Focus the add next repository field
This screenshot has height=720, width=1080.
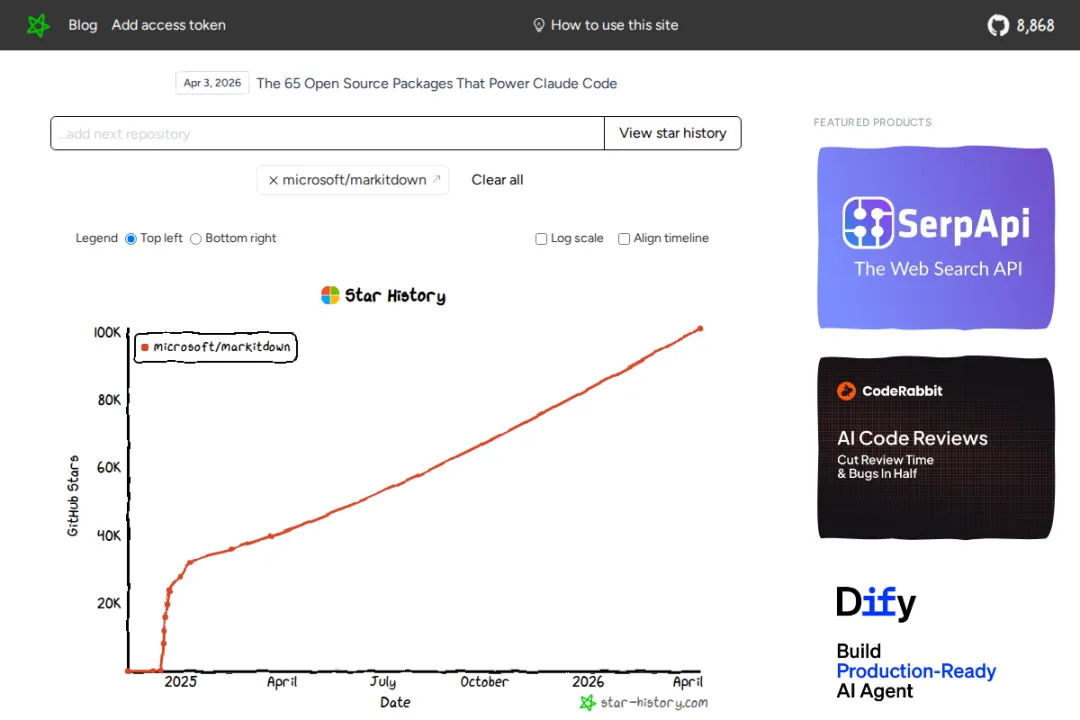pyautogui.click(x=327, y=133)
